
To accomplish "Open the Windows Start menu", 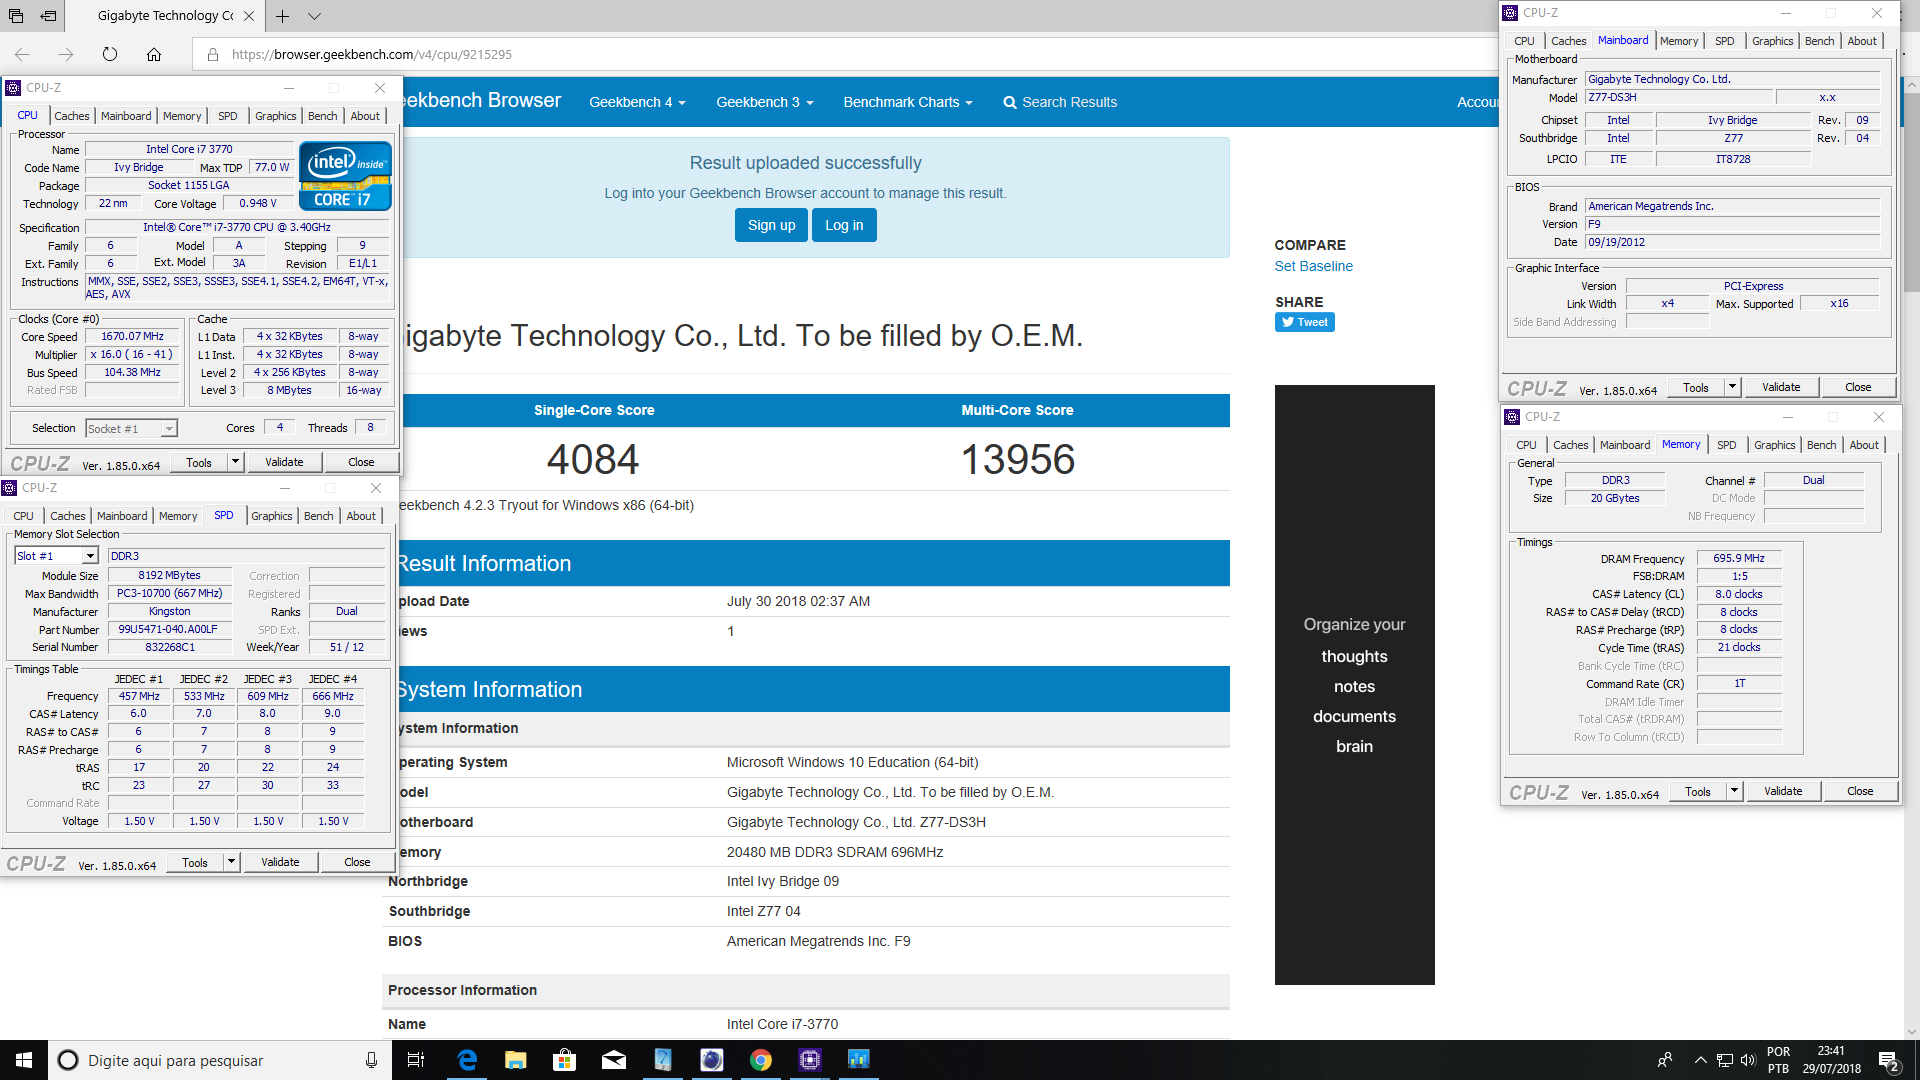I will [24, 1060].
